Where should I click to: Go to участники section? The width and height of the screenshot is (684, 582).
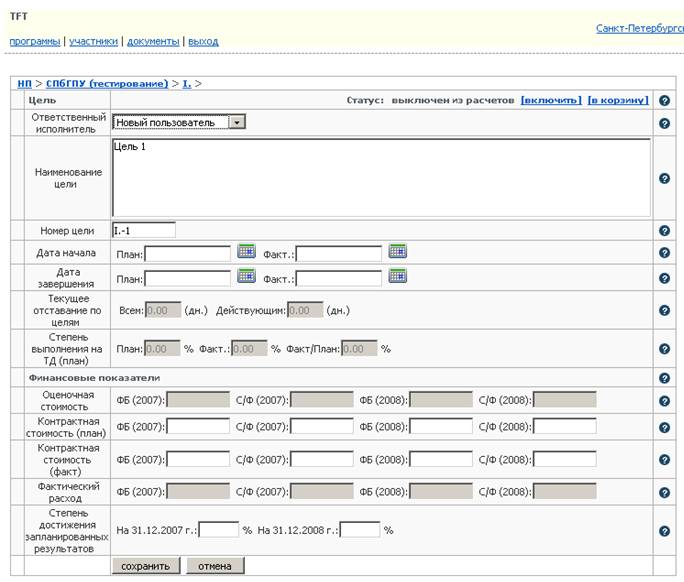coord(93,41)
